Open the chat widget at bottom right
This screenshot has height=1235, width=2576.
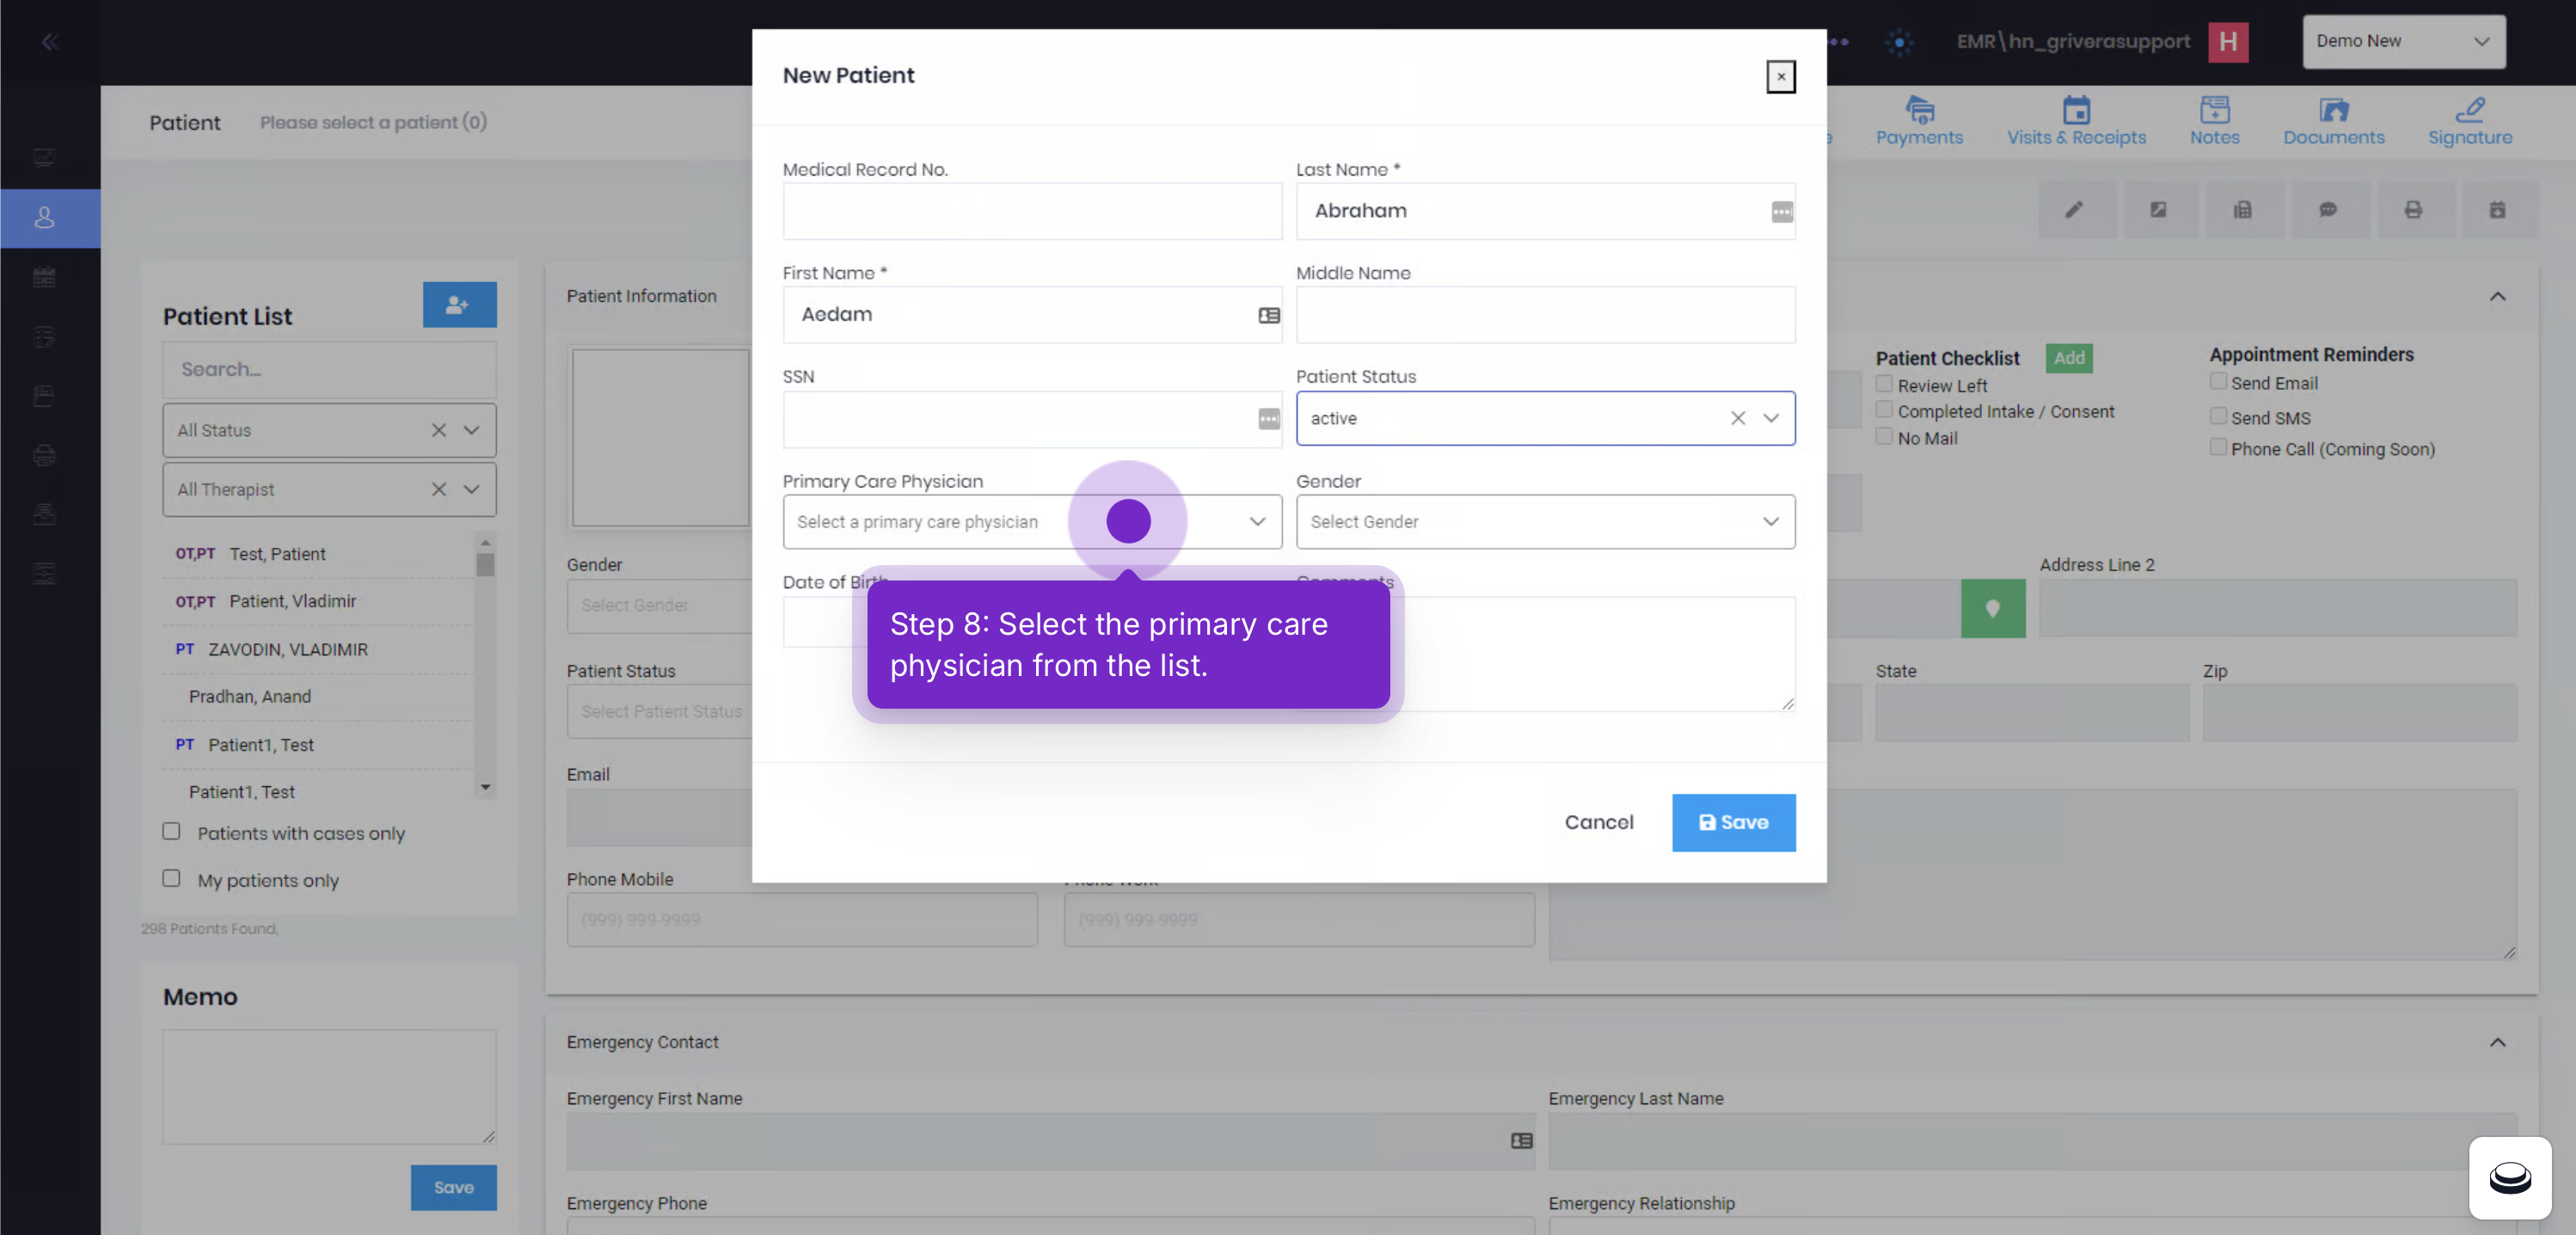tap(2509, 1177)
